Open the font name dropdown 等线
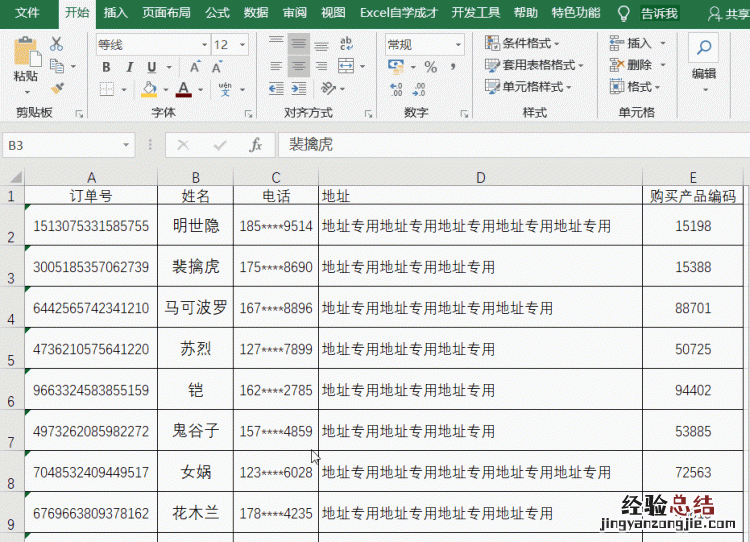Image resolution: width=750 pixels, height=542 pixels. 204,45
